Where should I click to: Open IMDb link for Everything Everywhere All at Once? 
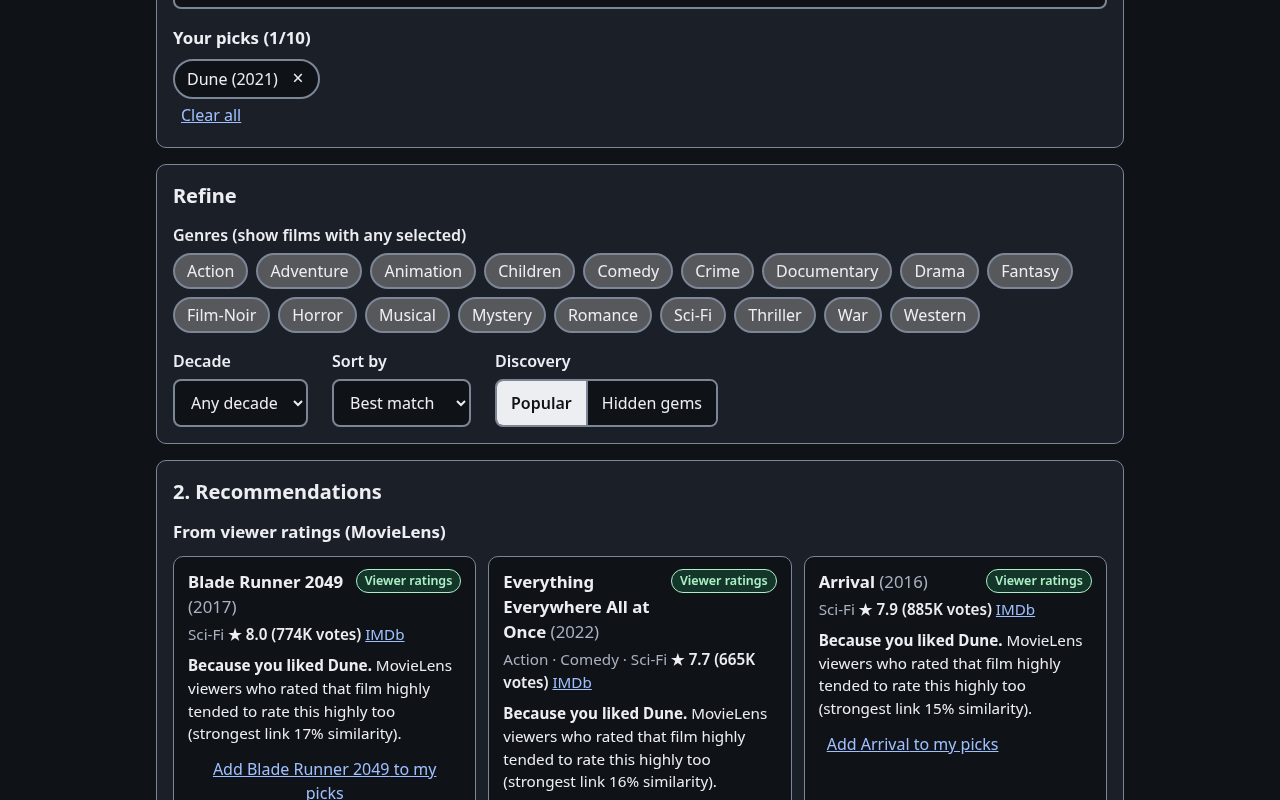[x=572, y=682]
